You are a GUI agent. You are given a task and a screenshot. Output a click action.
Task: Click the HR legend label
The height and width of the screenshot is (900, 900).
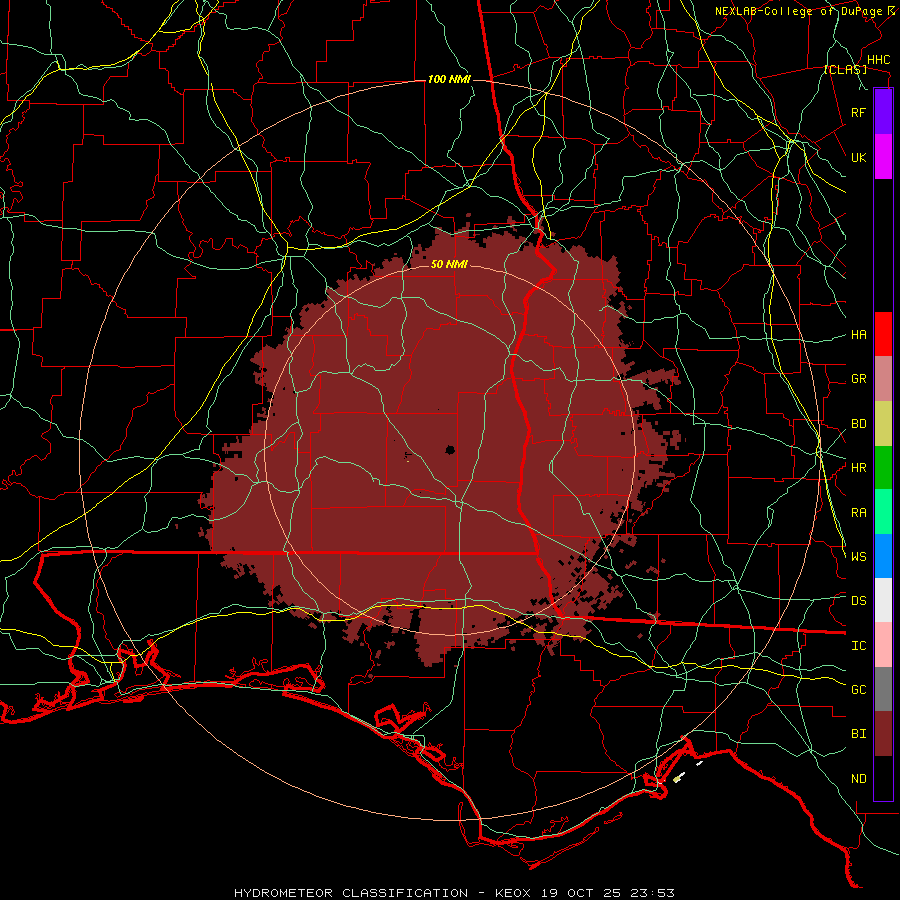(x=858, y=468)
